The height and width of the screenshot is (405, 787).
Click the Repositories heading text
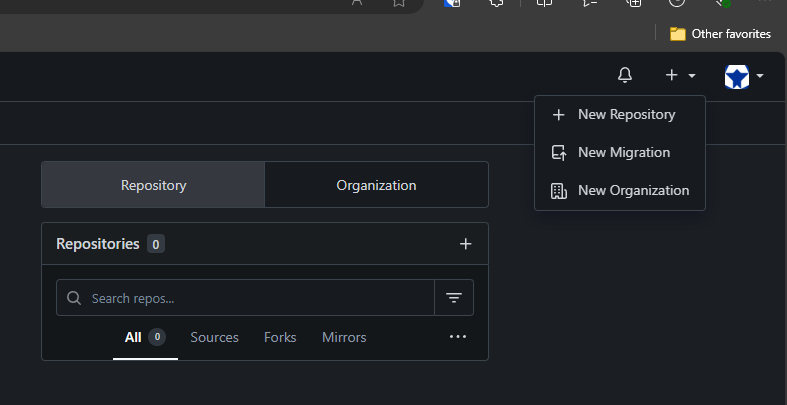[98, 244]
